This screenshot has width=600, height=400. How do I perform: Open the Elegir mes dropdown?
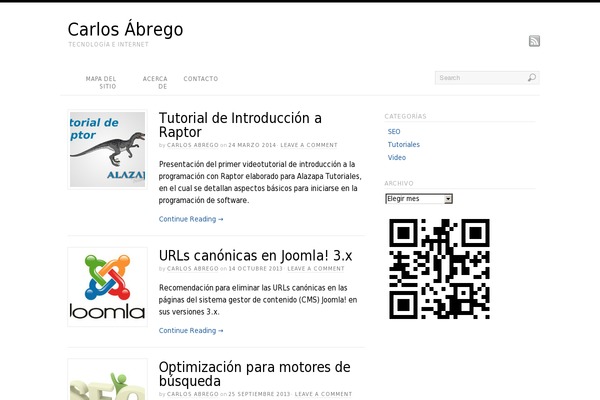[x=419, y=199]
